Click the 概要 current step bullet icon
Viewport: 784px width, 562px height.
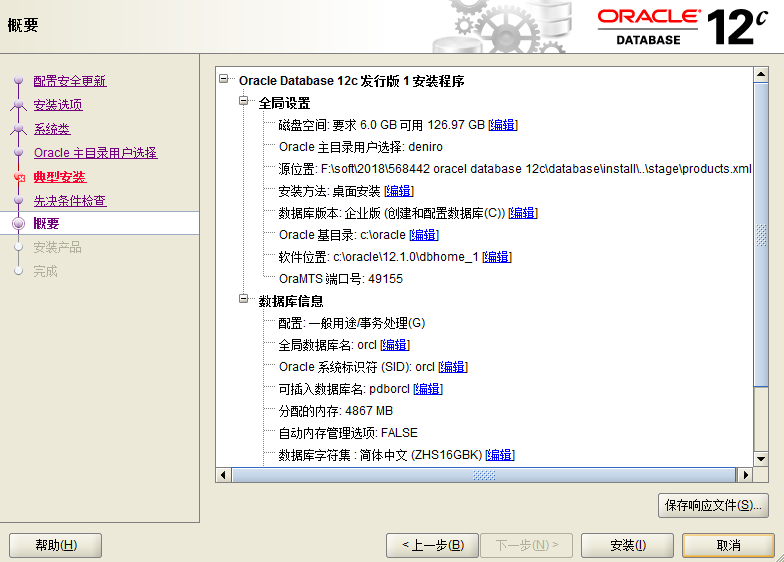point(18,224)
